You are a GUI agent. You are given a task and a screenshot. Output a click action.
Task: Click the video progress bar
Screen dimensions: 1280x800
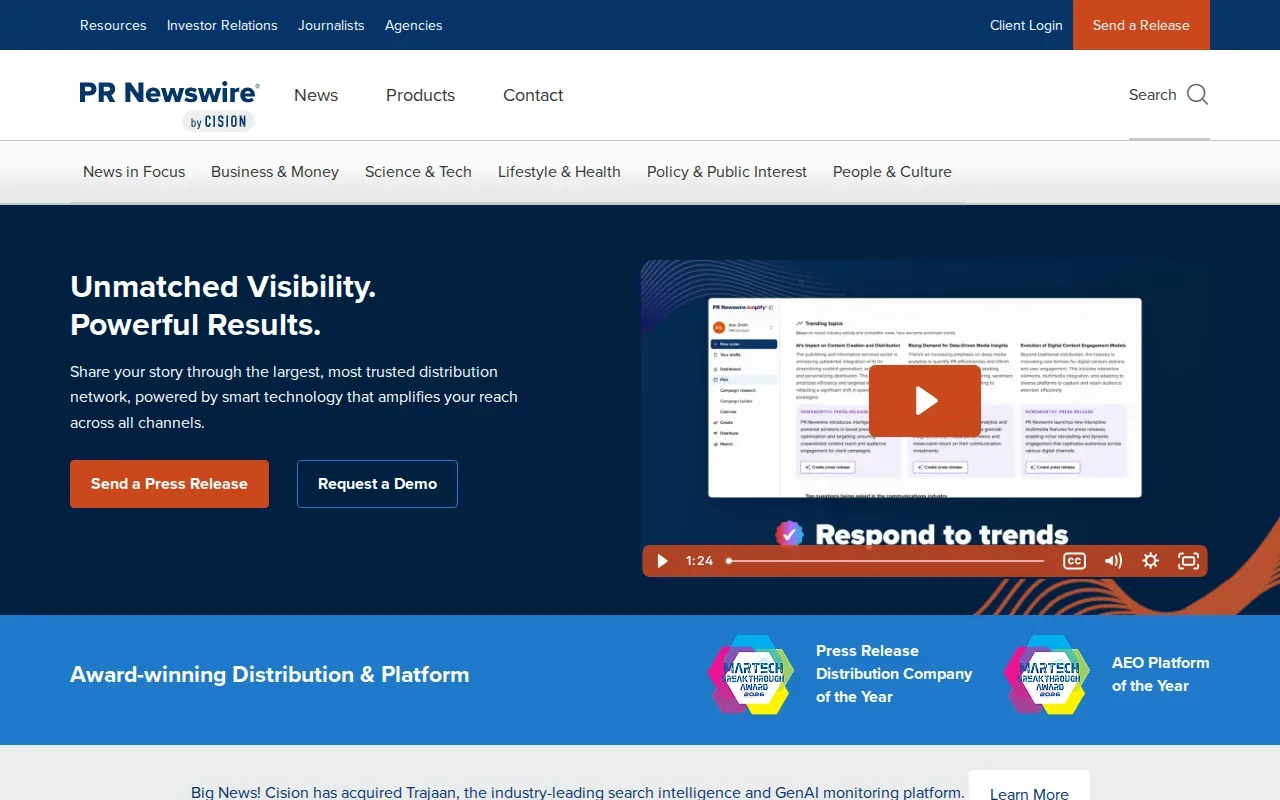click(x=886, y=561)
